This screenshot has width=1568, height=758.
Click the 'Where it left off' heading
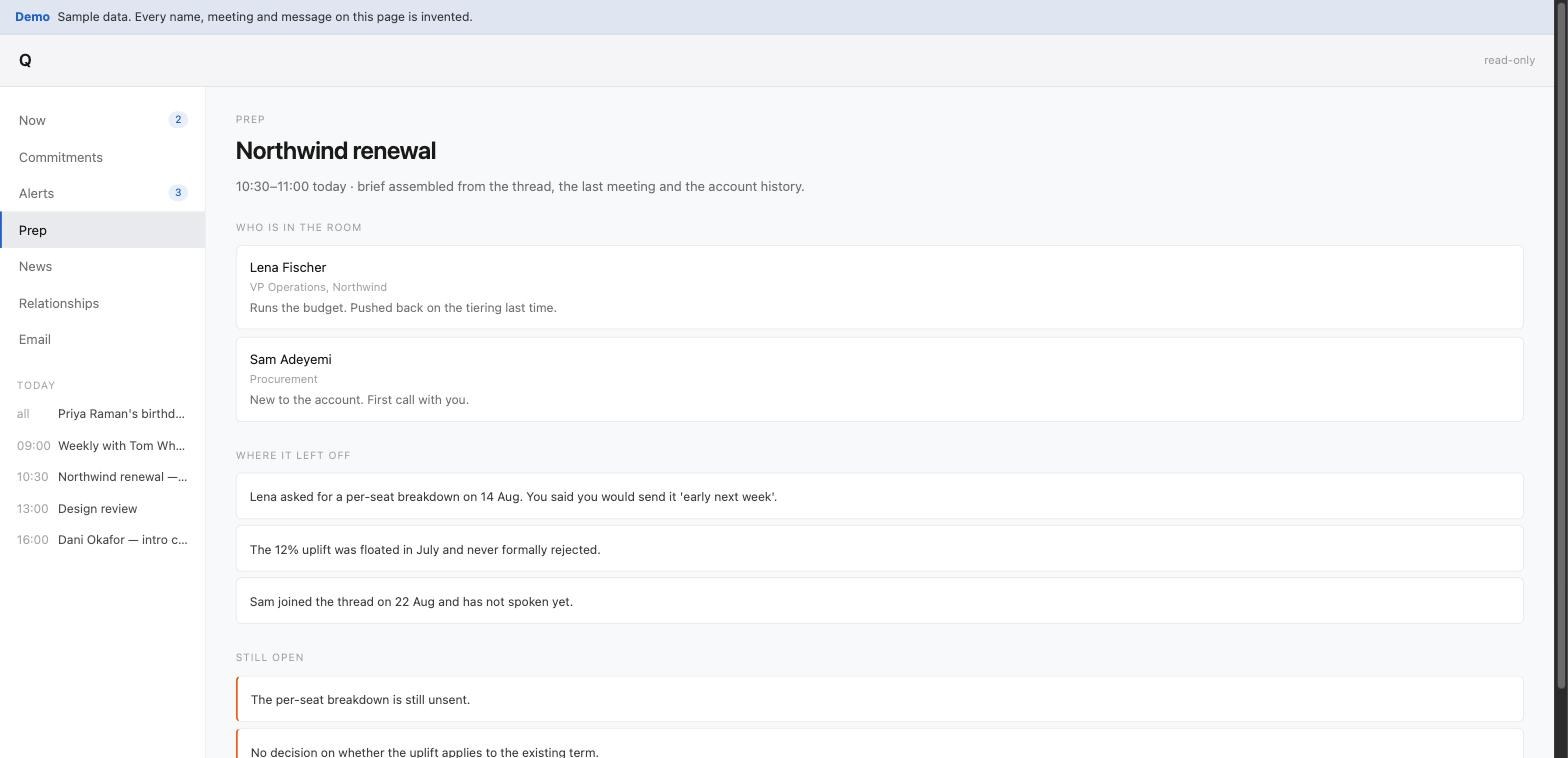pos(293,456)
